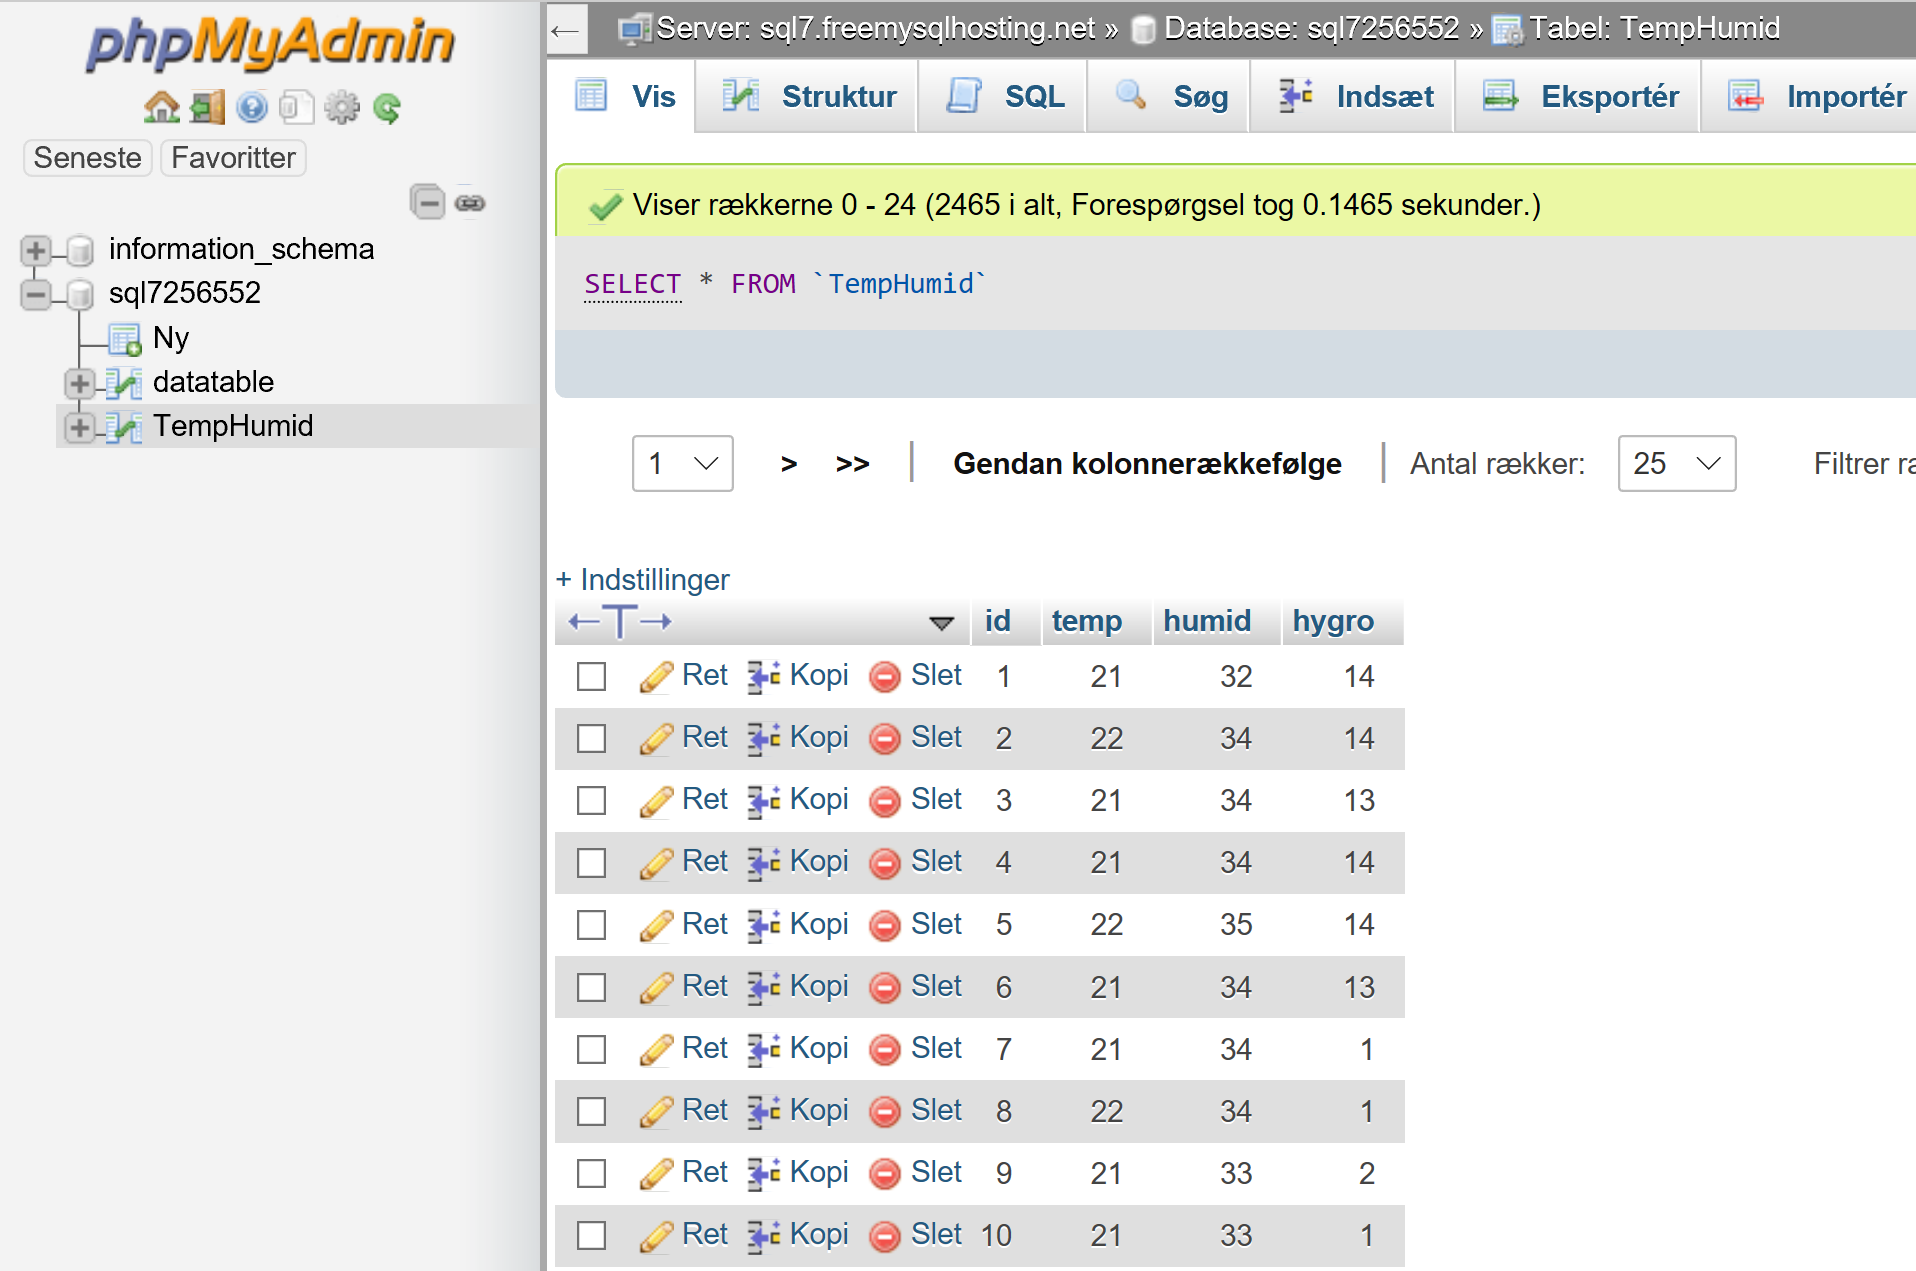
Task: Click the log out door icon
Action: [x=207, y=107]
